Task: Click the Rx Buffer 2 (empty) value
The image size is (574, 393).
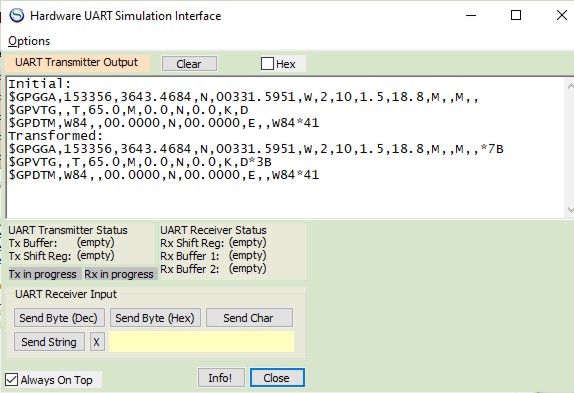Action: [247, 269]
